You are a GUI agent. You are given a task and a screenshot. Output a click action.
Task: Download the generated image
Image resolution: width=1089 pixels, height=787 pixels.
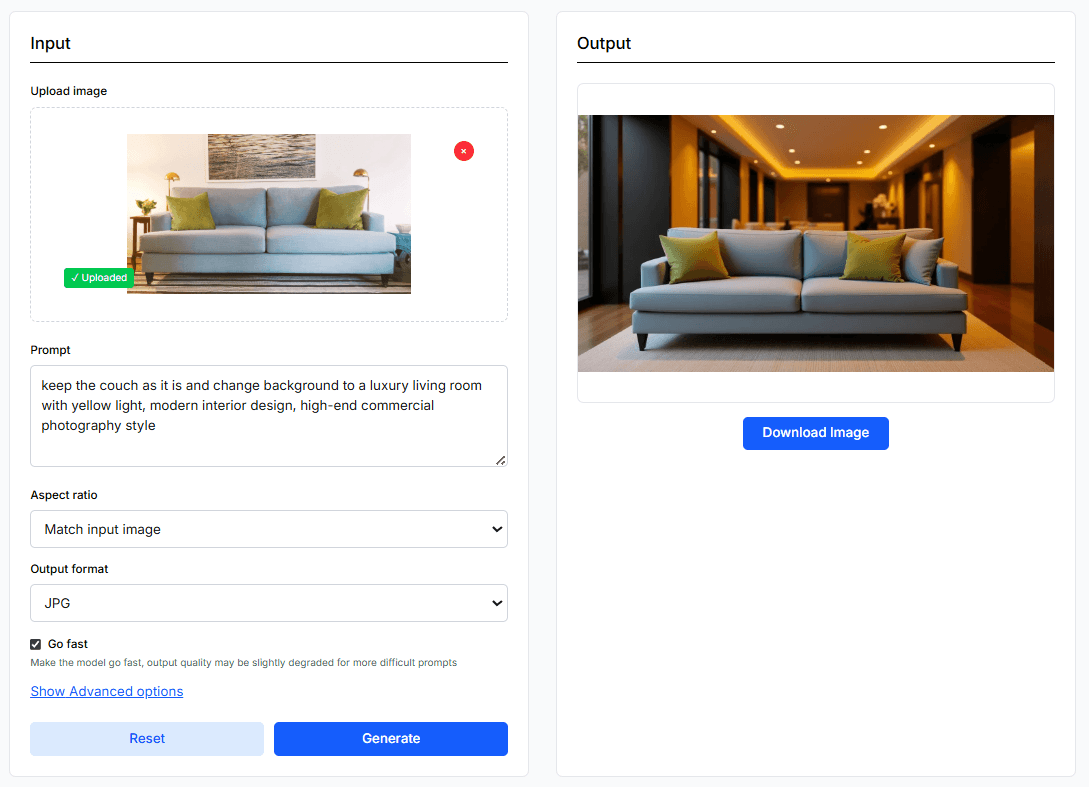click(x=815, y=433)
